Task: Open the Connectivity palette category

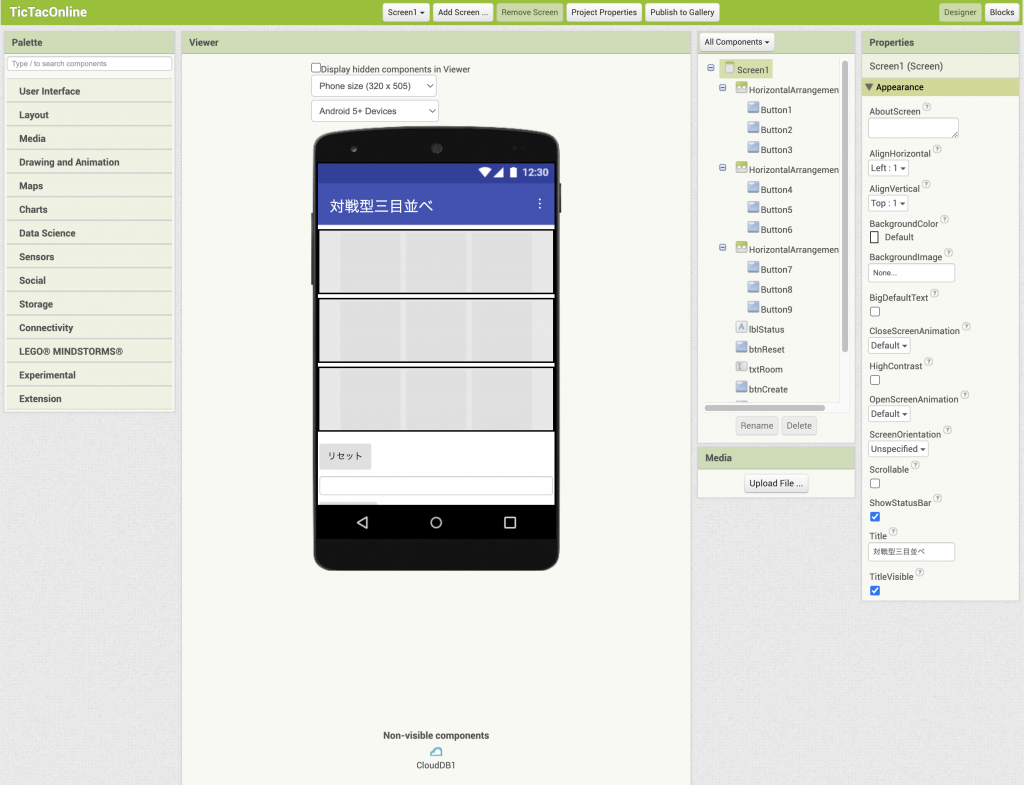Action: click(89, 328)
